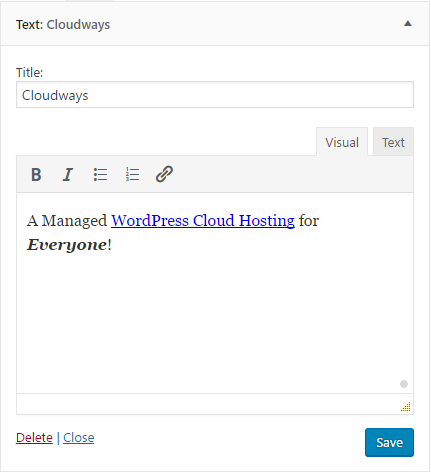Place the cursor in the bold italic word Everyone
This screenshot has width=431, height=472.
point(67,245)
